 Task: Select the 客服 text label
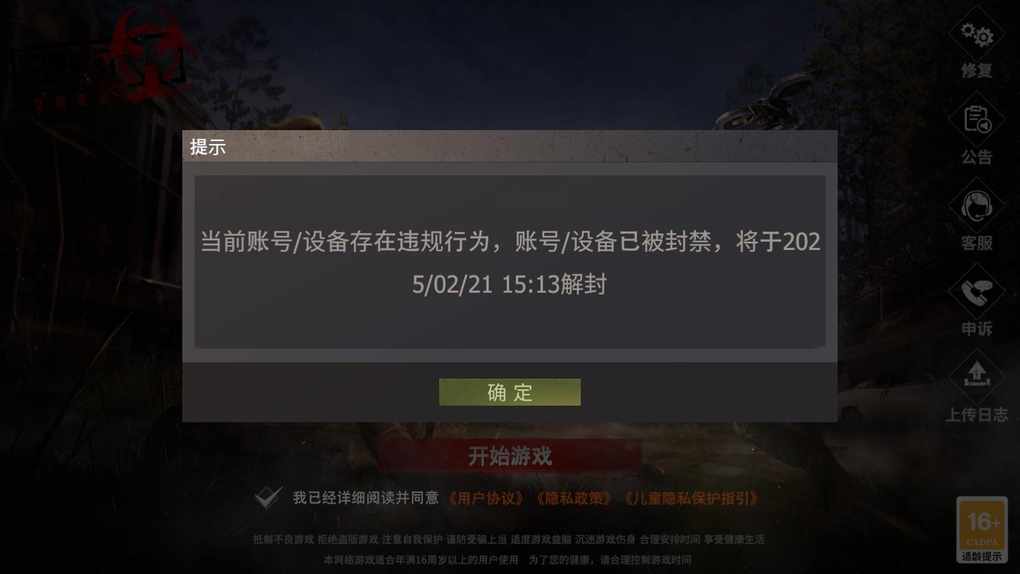point(976,243)
